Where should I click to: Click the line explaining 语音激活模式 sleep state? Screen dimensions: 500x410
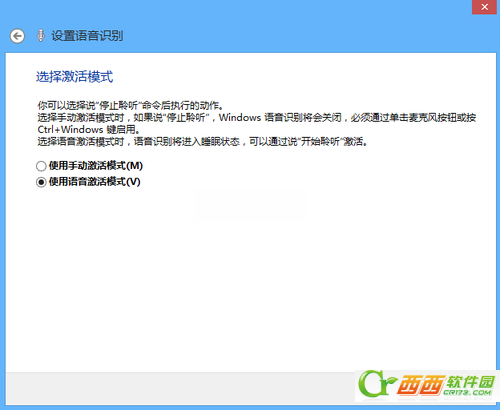point(203,142)
